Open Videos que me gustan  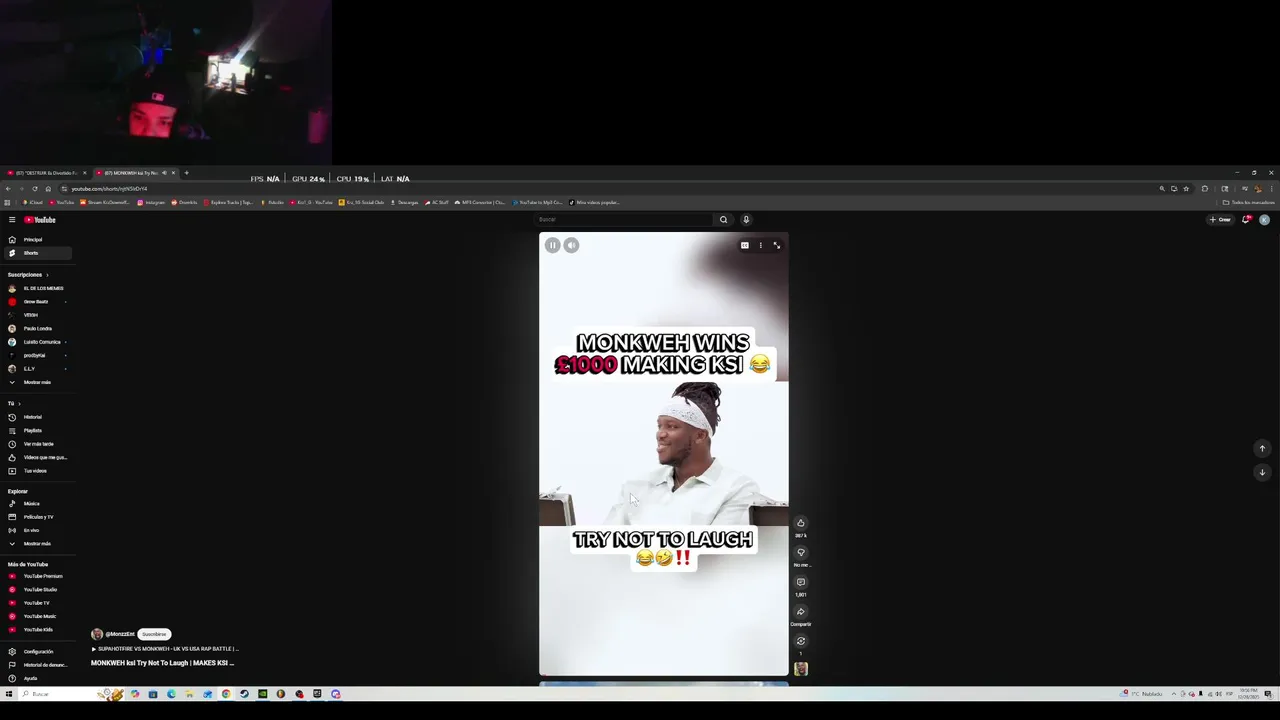tap(36, 457)
